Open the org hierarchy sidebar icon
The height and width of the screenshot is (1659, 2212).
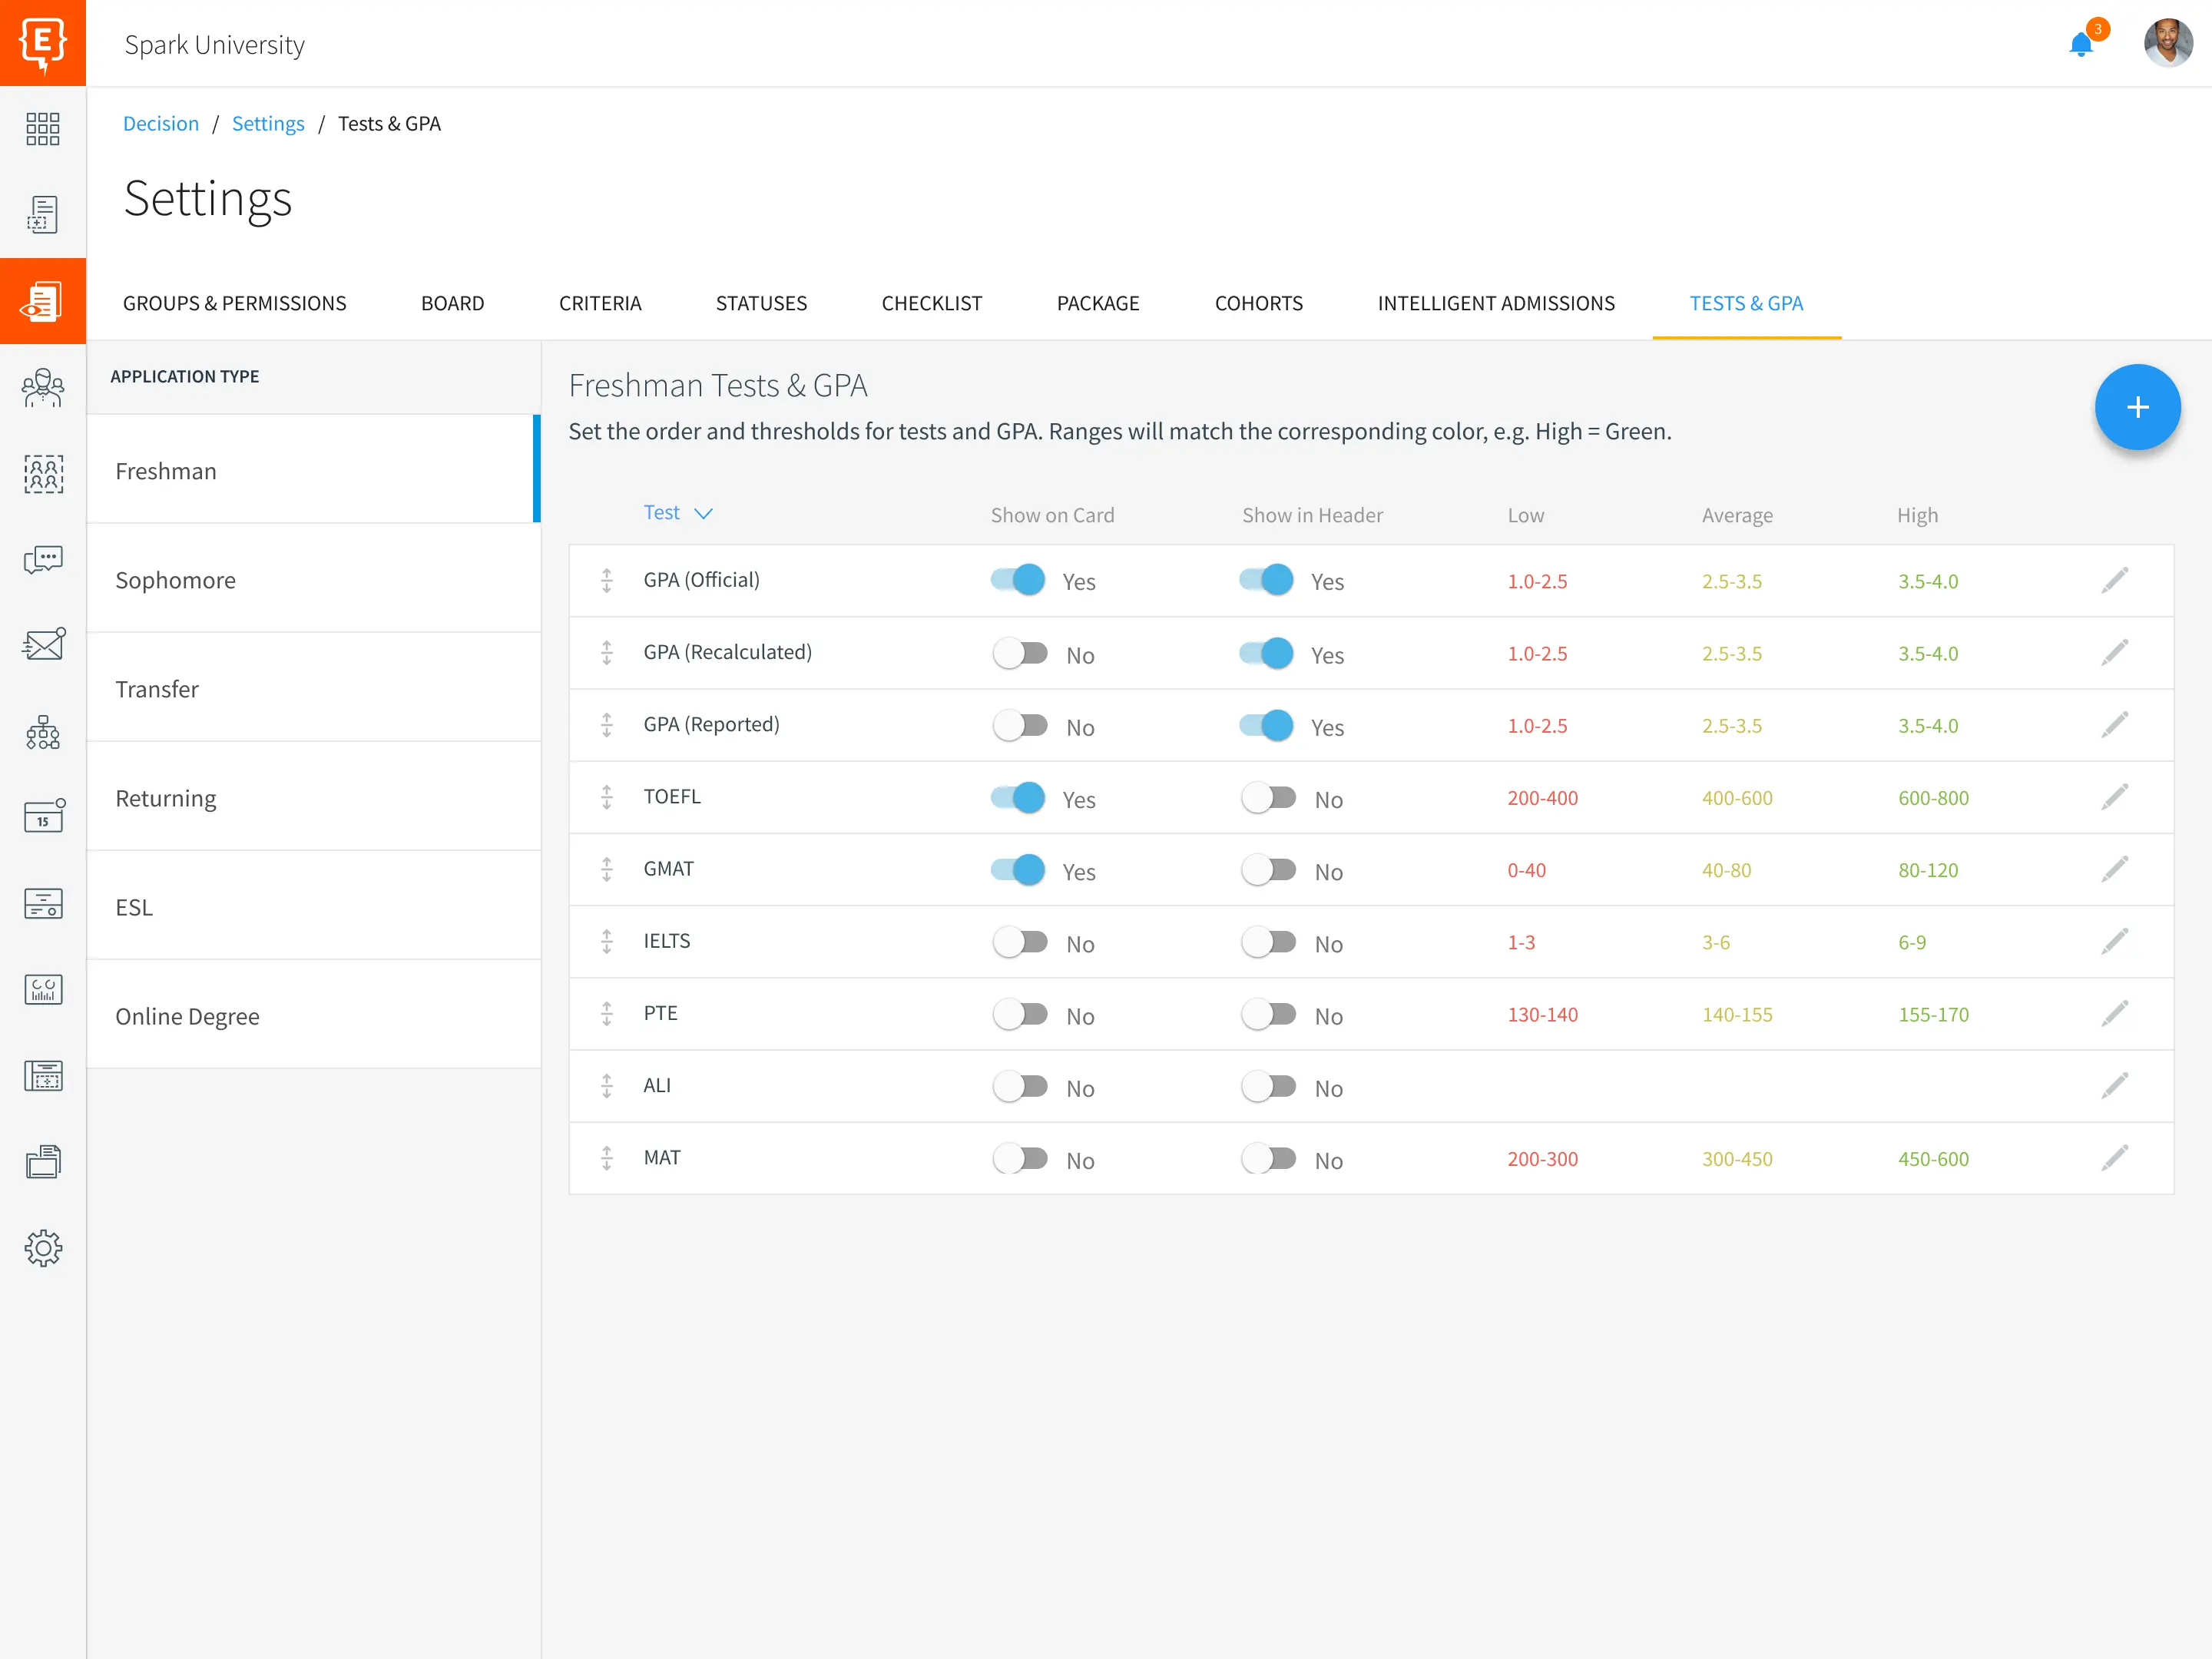coord(43,733)
